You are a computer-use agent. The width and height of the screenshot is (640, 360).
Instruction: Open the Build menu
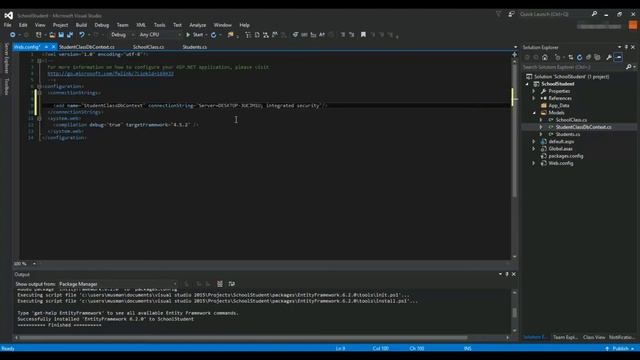[x=81, y=25]
